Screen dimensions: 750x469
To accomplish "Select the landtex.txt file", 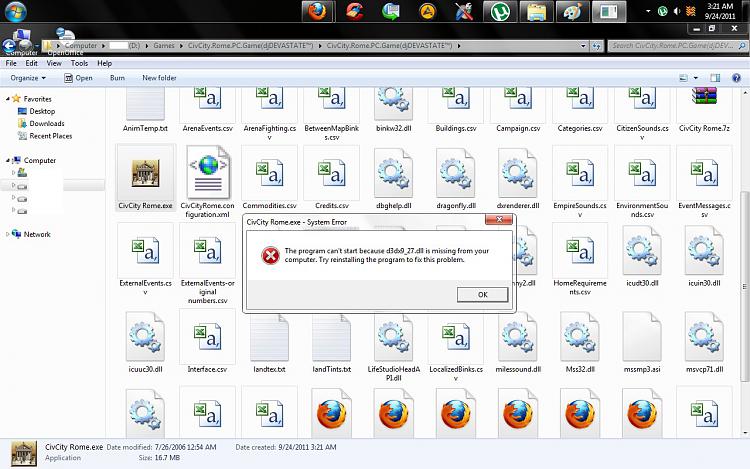I will click(x=269, y=341).
